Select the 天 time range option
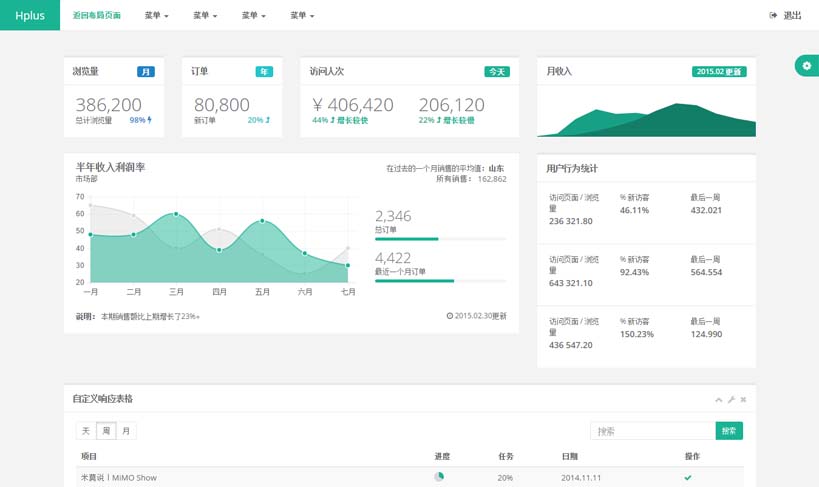 (x=86, y=431)
